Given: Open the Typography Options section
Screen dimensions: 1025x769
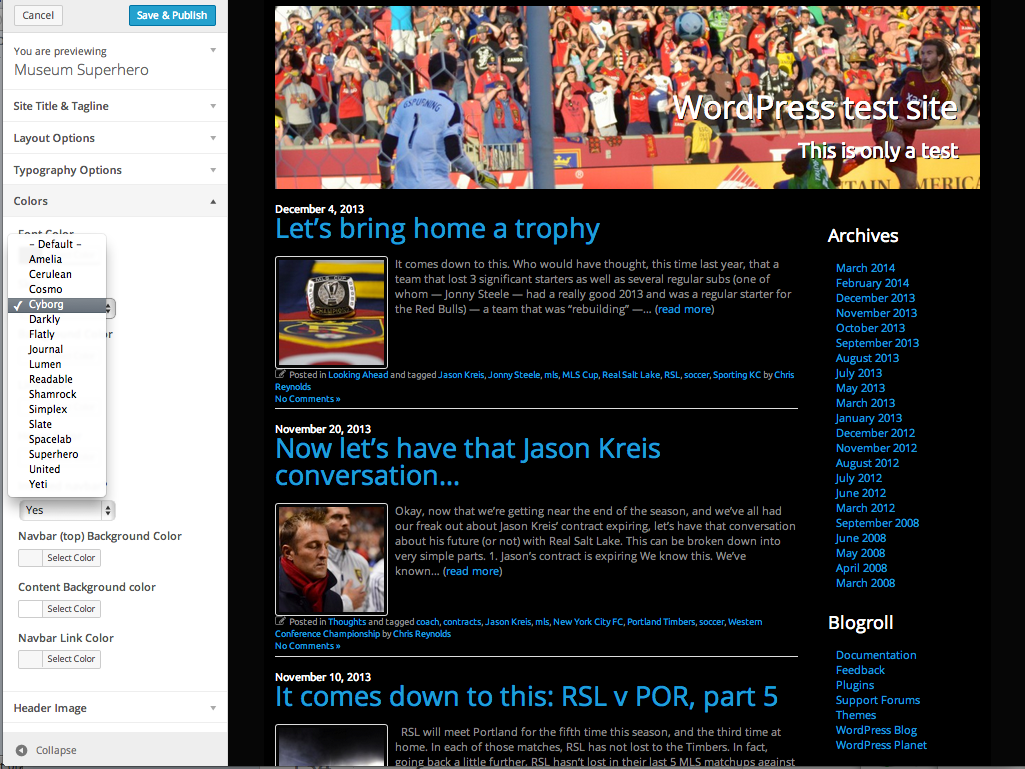Looking at the screenshot, I should (114, 170).
